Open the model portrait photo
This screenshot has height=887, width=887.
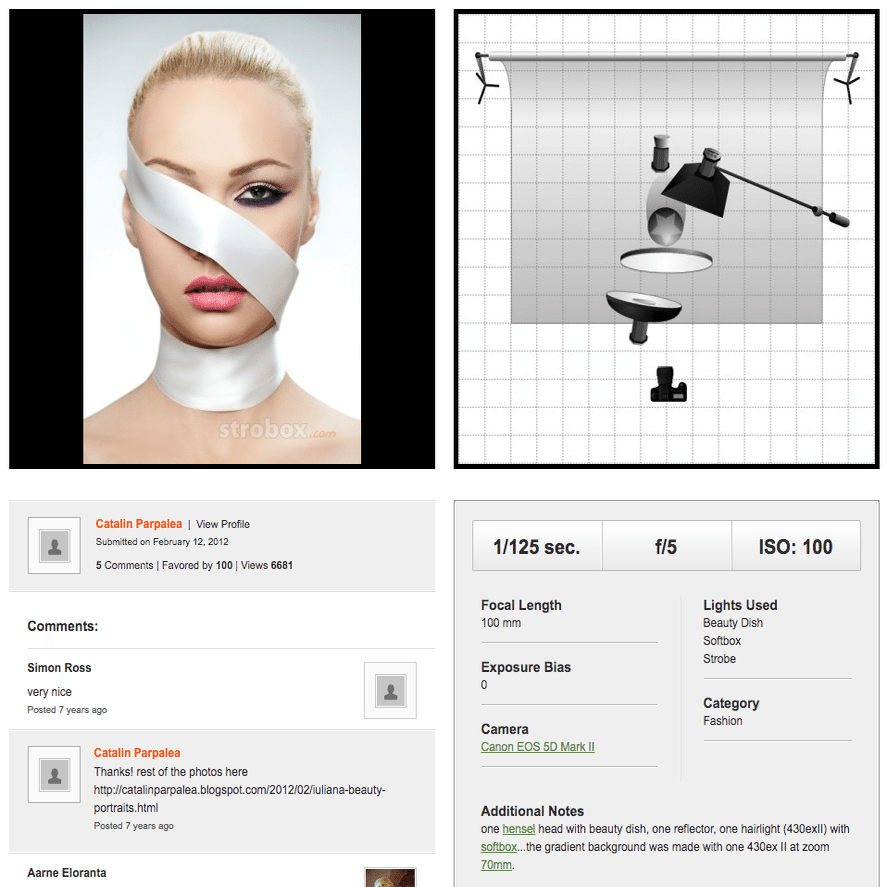[x=222, y=239]
